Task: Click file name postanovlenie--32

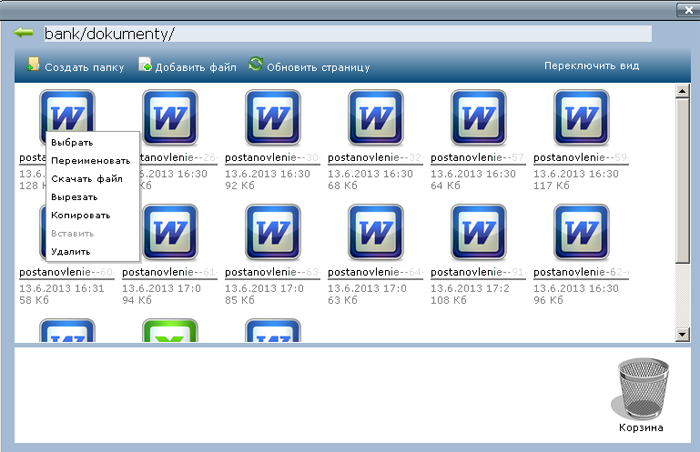Action: [x=375, y=158]
